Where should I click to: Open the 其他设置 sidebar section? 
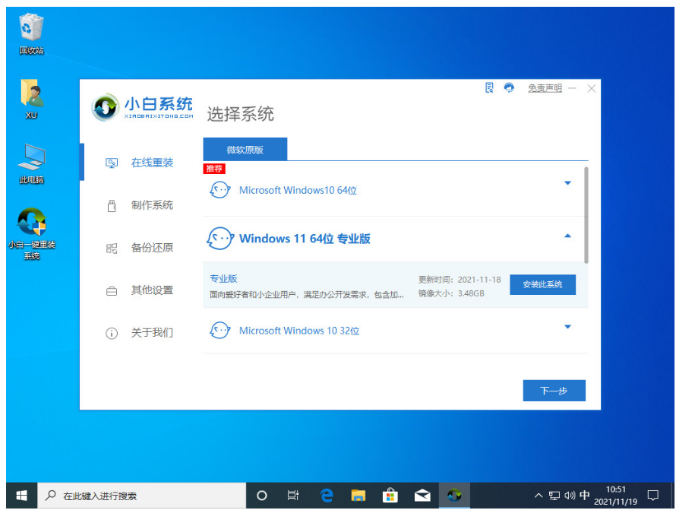pos(151,290)
